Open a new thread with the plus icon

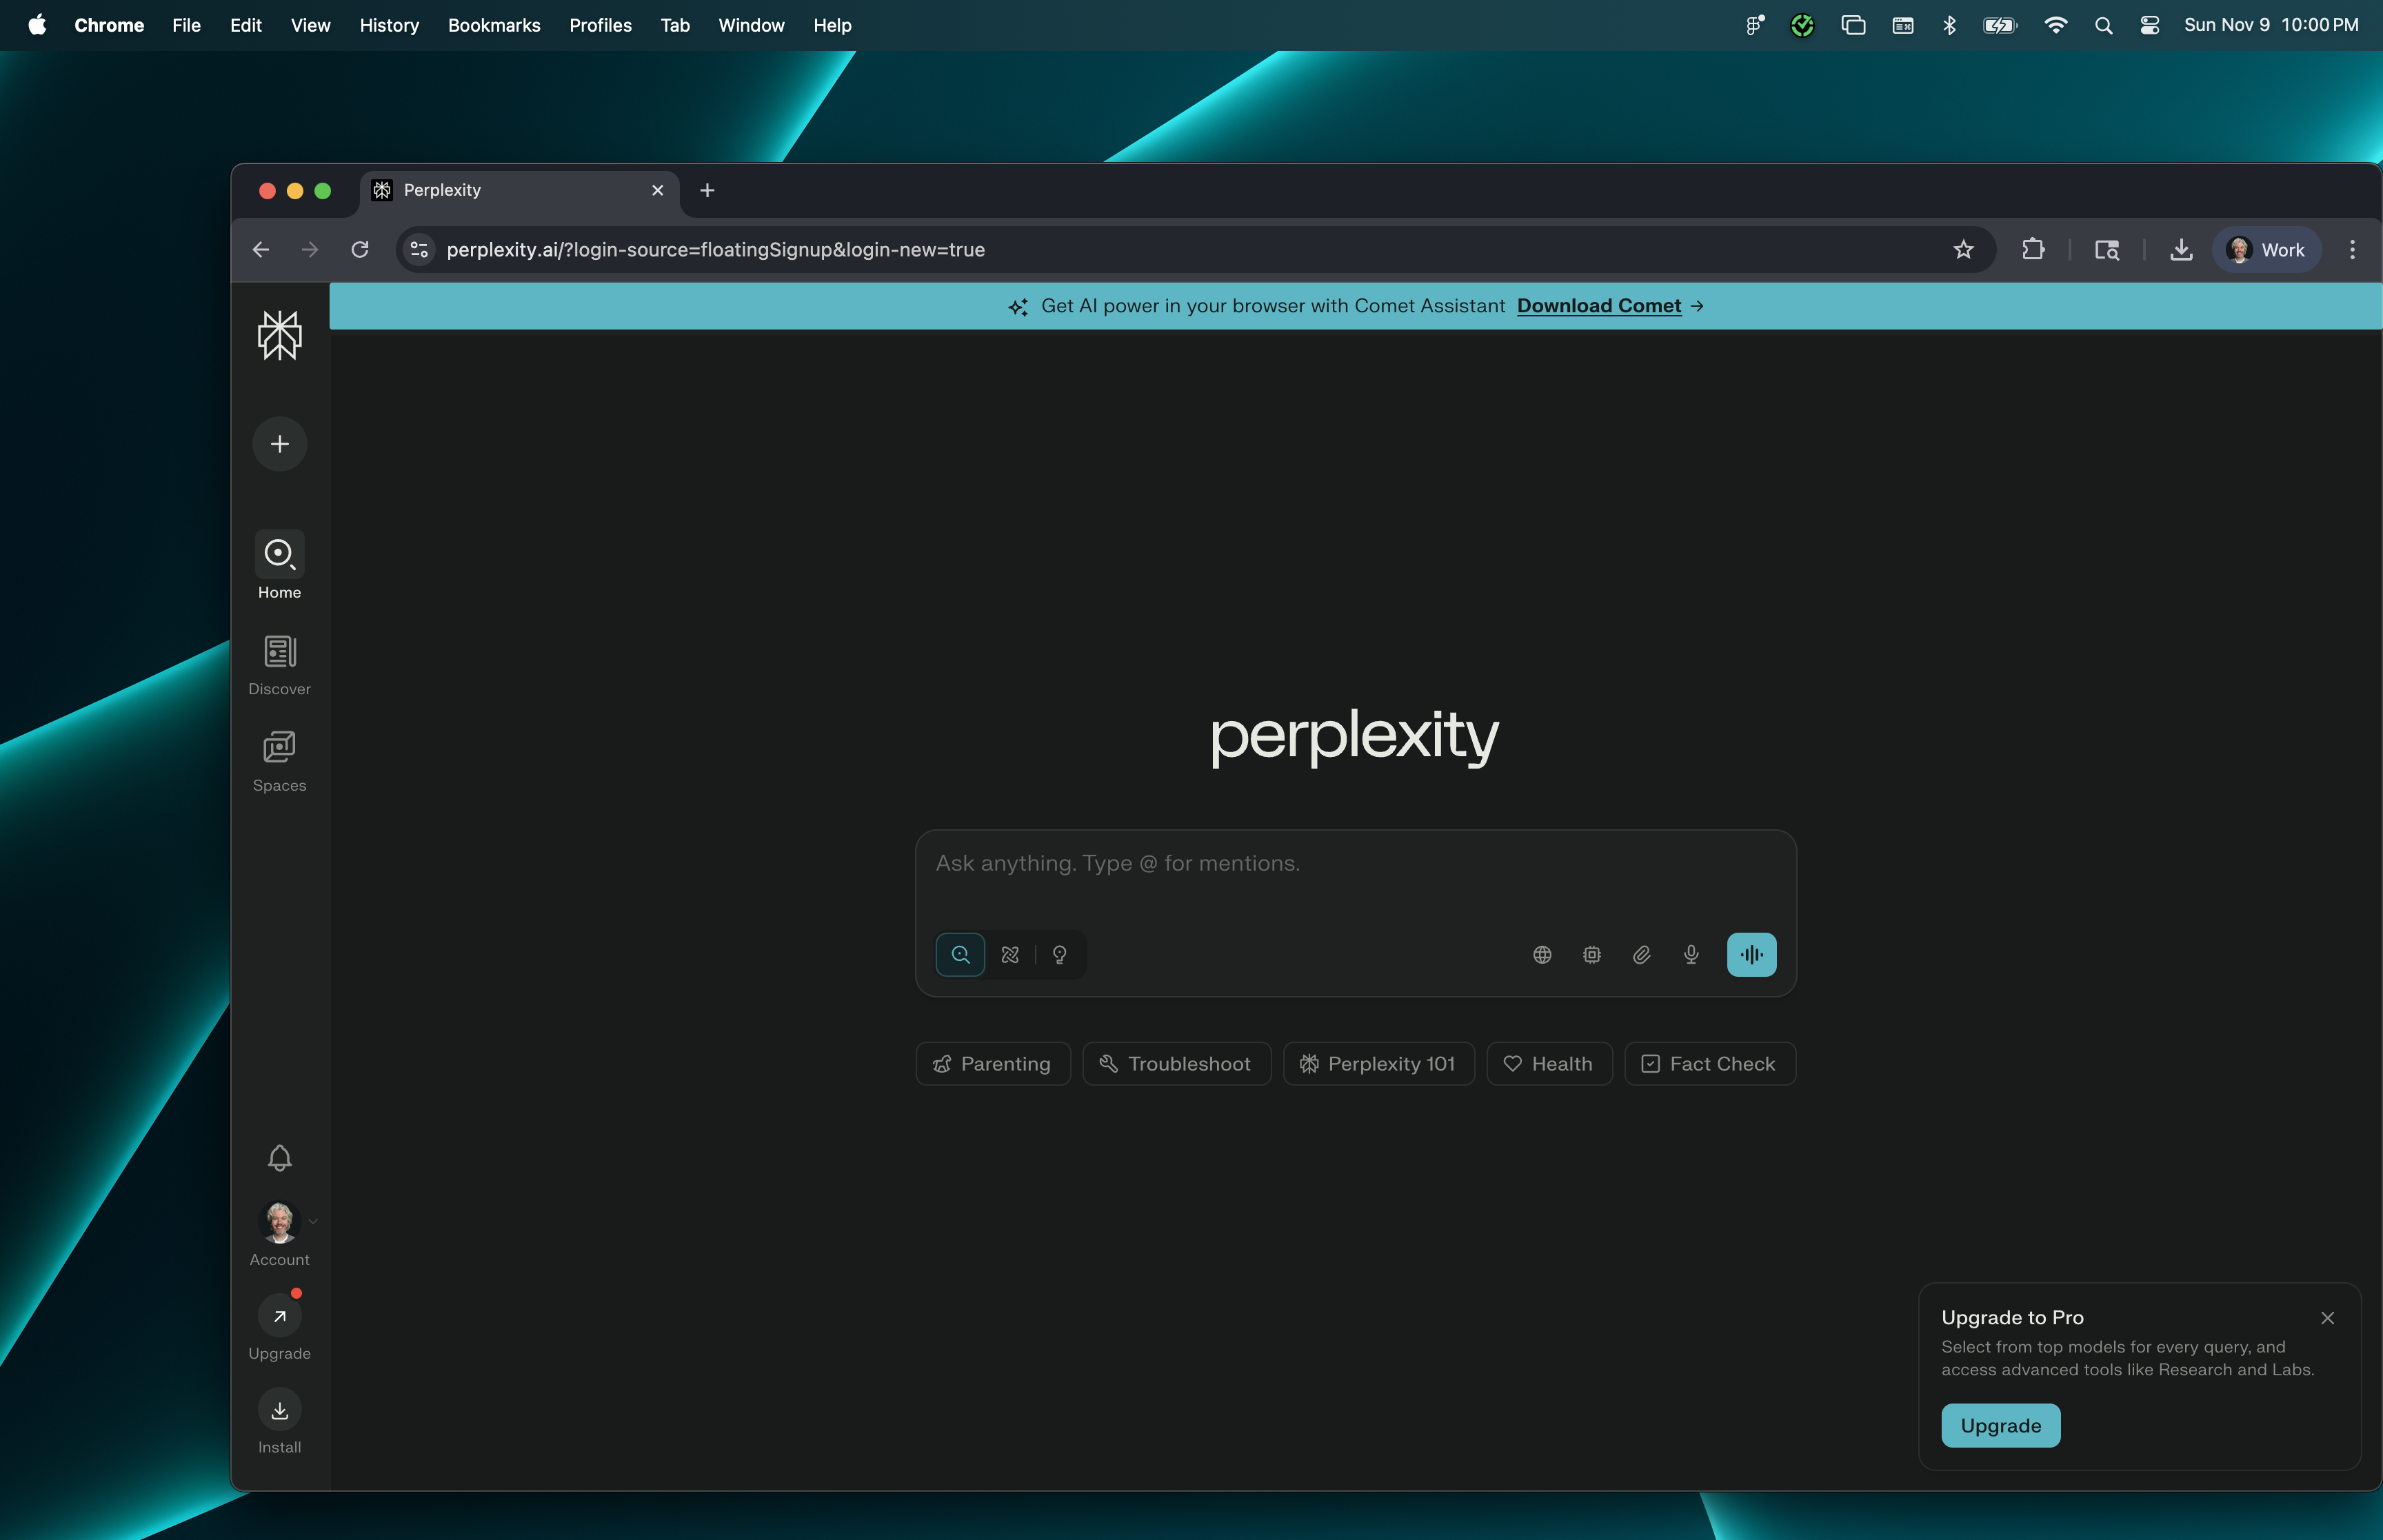pyautogui.click(x=279, y=443)
